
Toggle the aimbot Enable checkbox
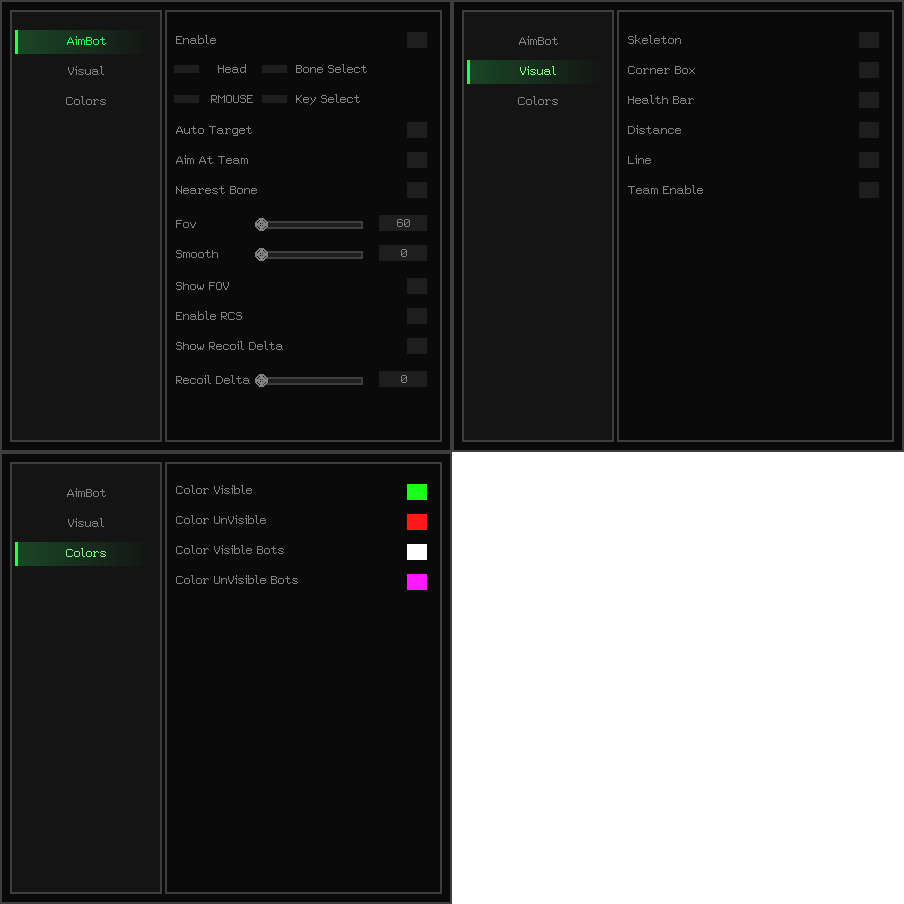click(416, 40)
